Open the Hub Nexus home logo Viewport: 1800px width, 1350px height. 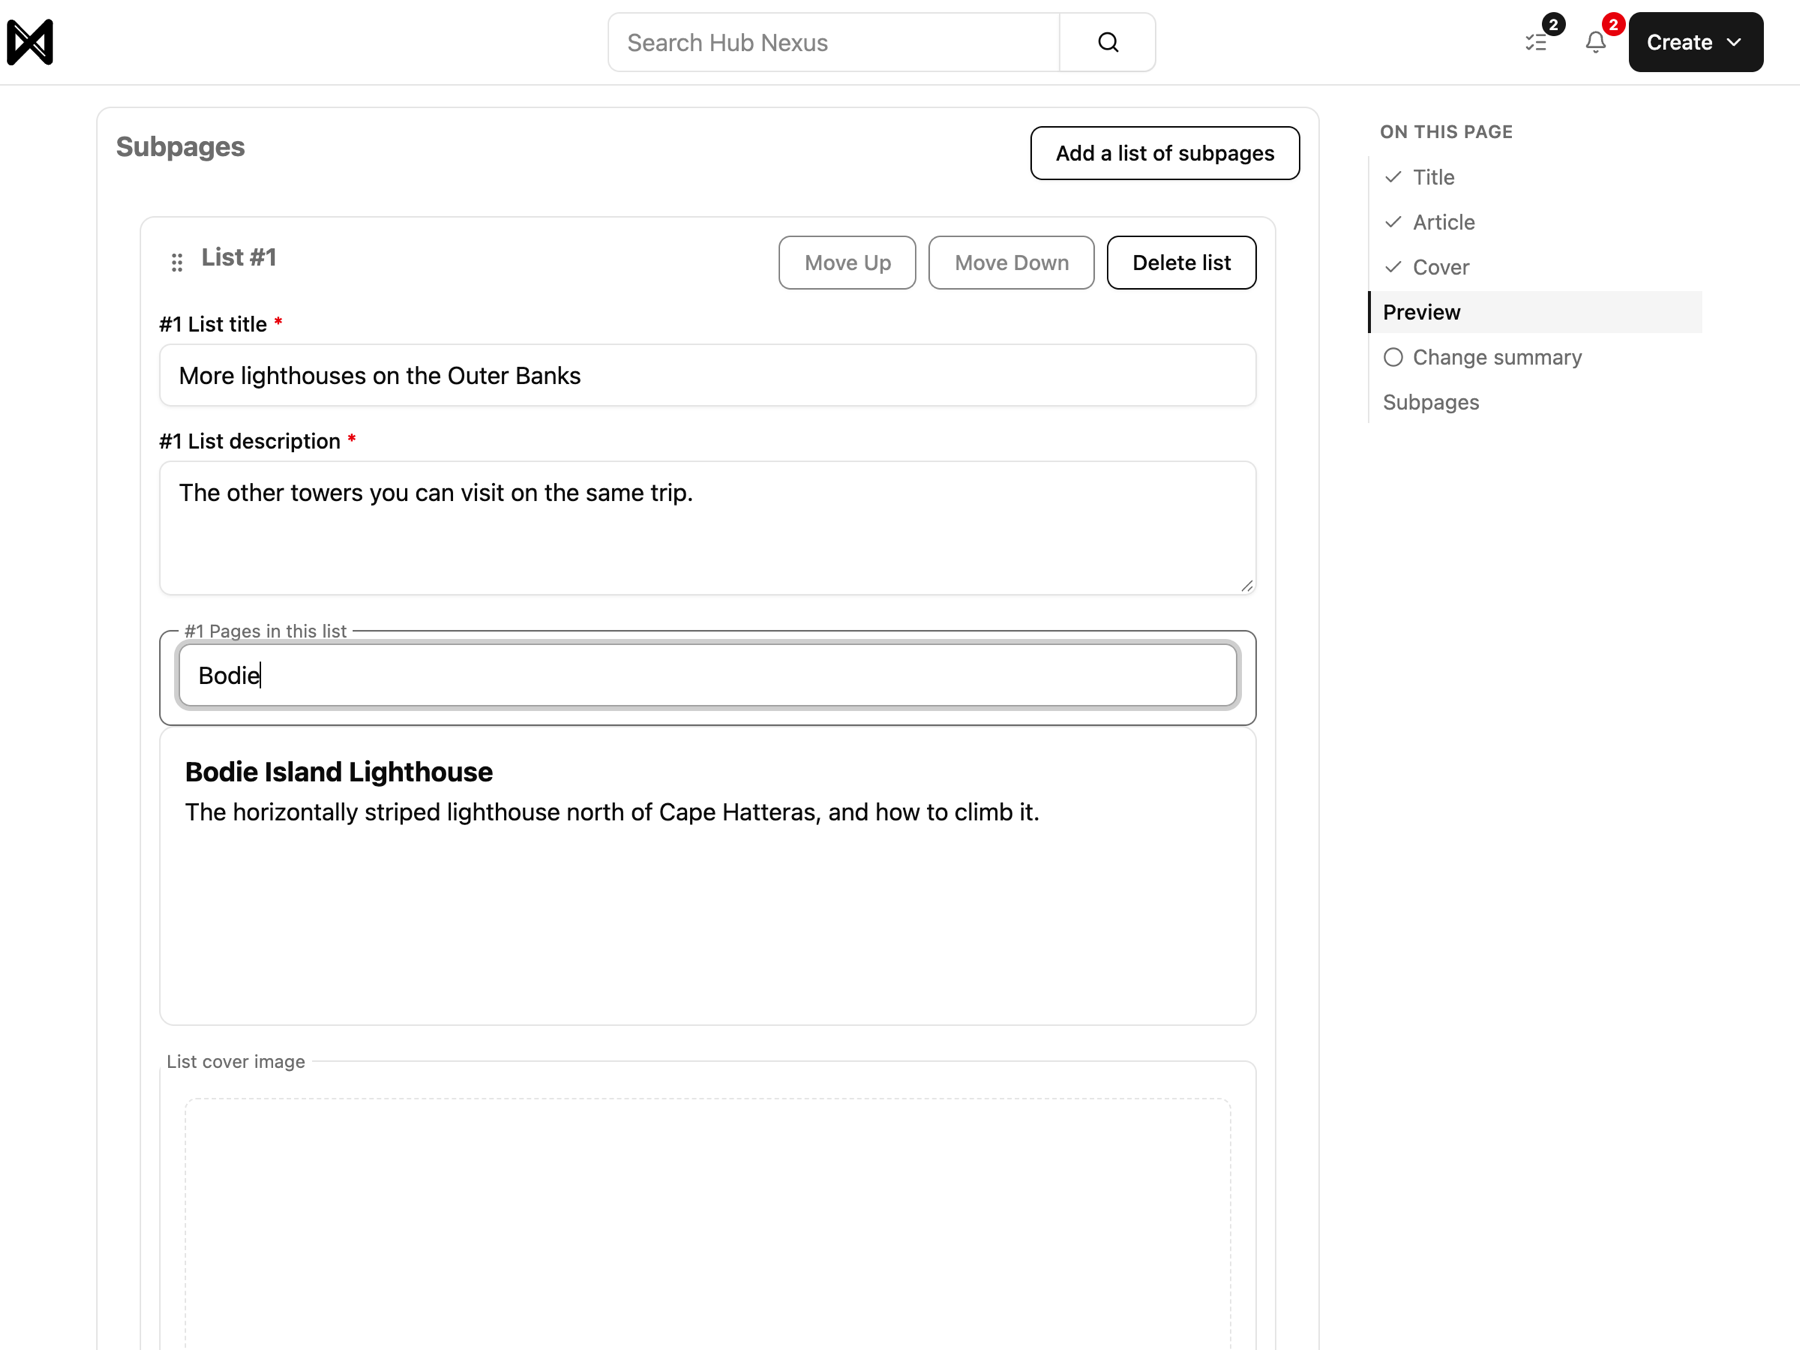(x=30, y=42)
